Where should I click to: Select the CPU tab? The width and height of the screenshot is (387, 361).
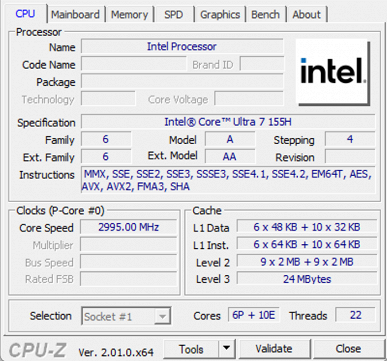tap(25, 14)
